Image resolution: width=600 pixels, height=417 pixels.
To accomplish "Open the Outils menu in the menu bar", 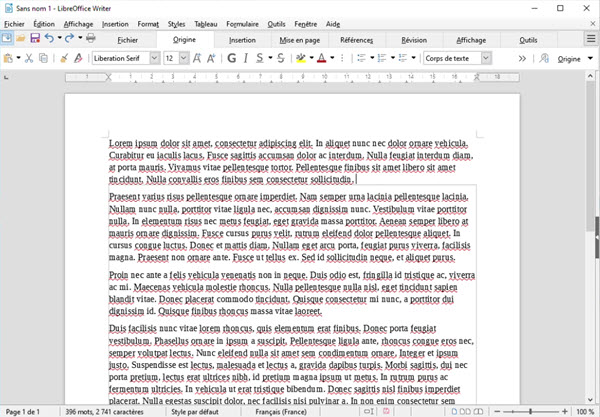I will tap(276, 24).
